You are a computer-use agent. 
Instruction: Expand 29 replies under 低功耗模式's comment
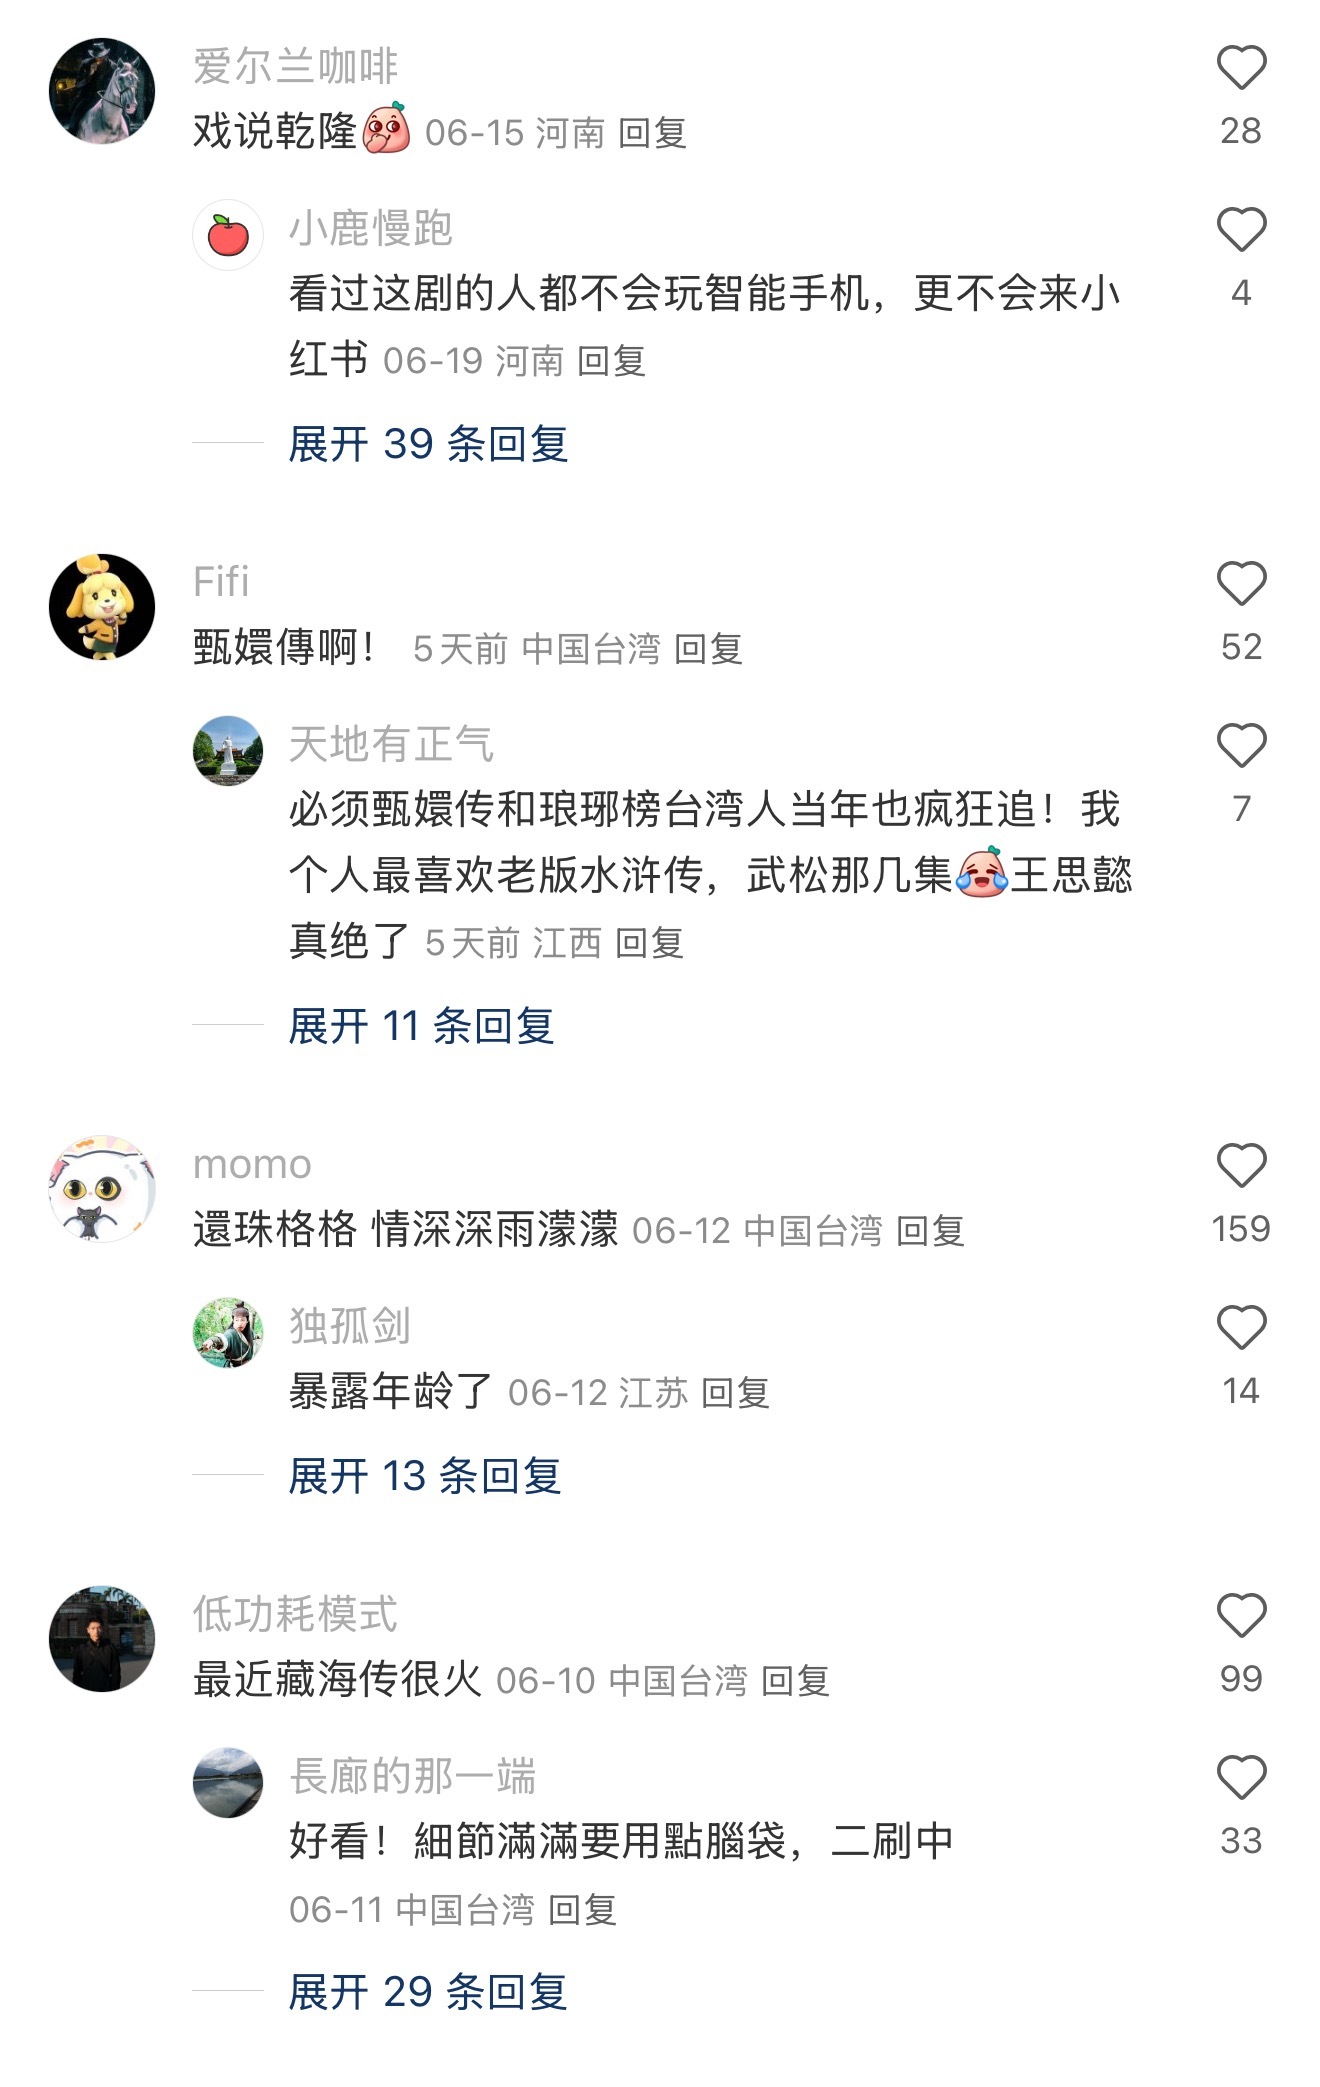428,1992
